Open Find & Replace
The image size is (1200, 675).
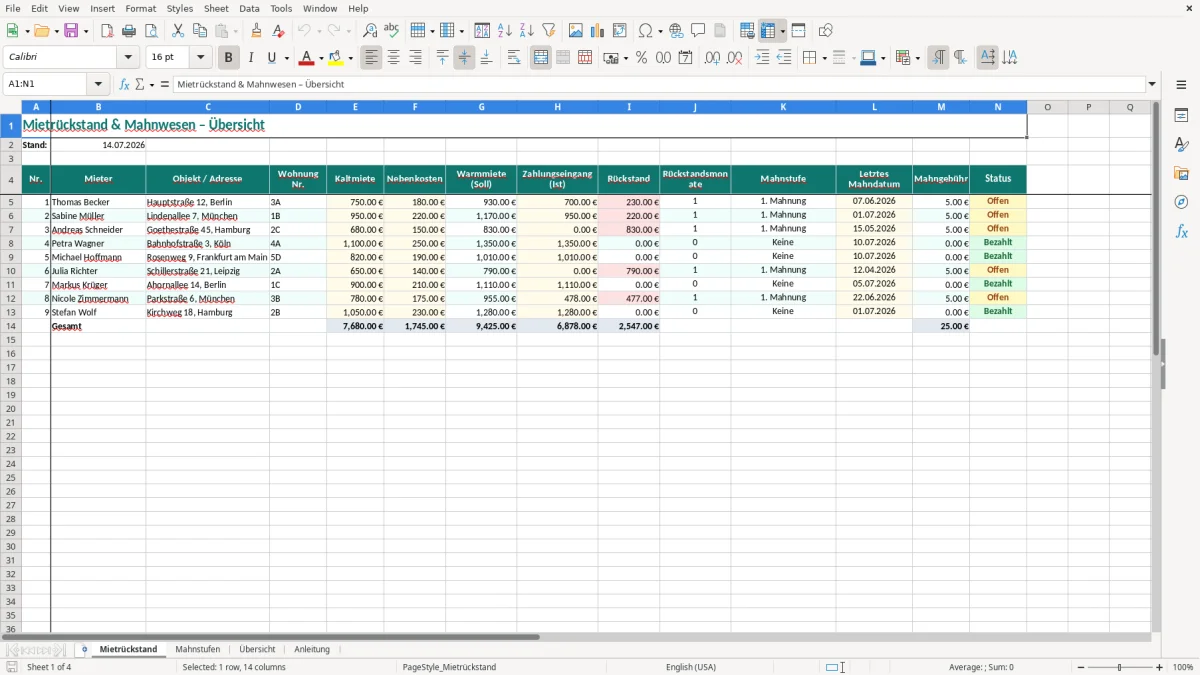(x=370, y=31)
